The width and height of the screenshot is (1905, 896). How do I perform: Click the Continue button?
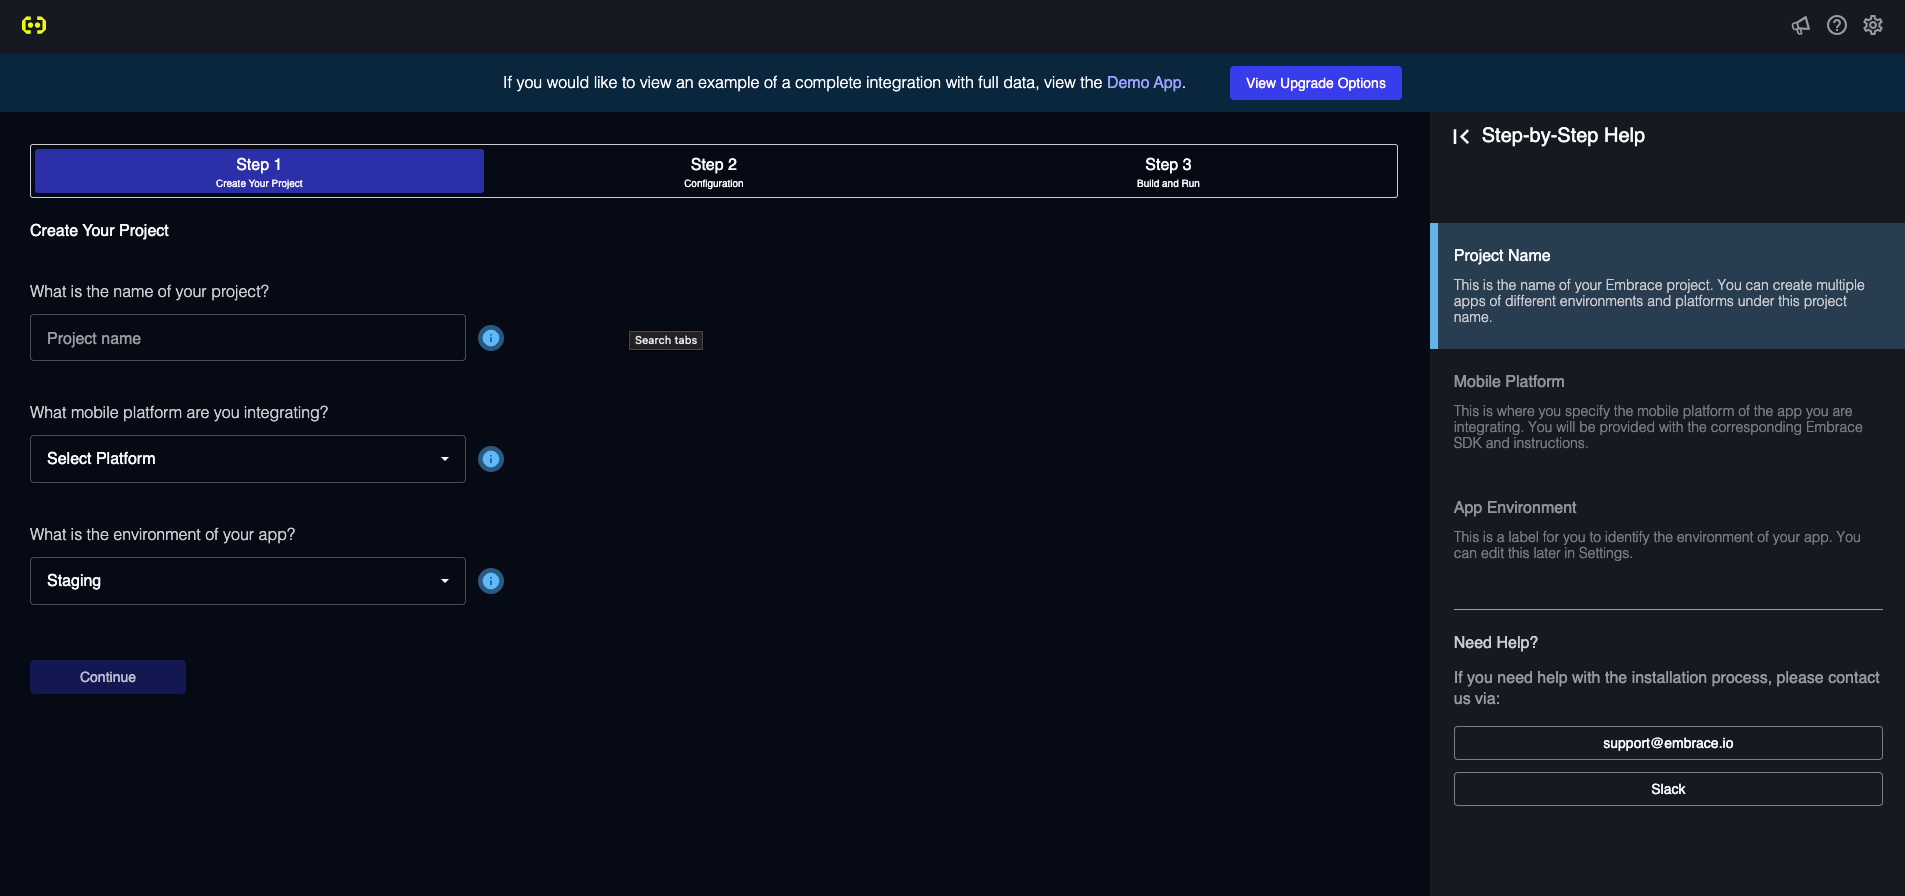coord(108,677)
